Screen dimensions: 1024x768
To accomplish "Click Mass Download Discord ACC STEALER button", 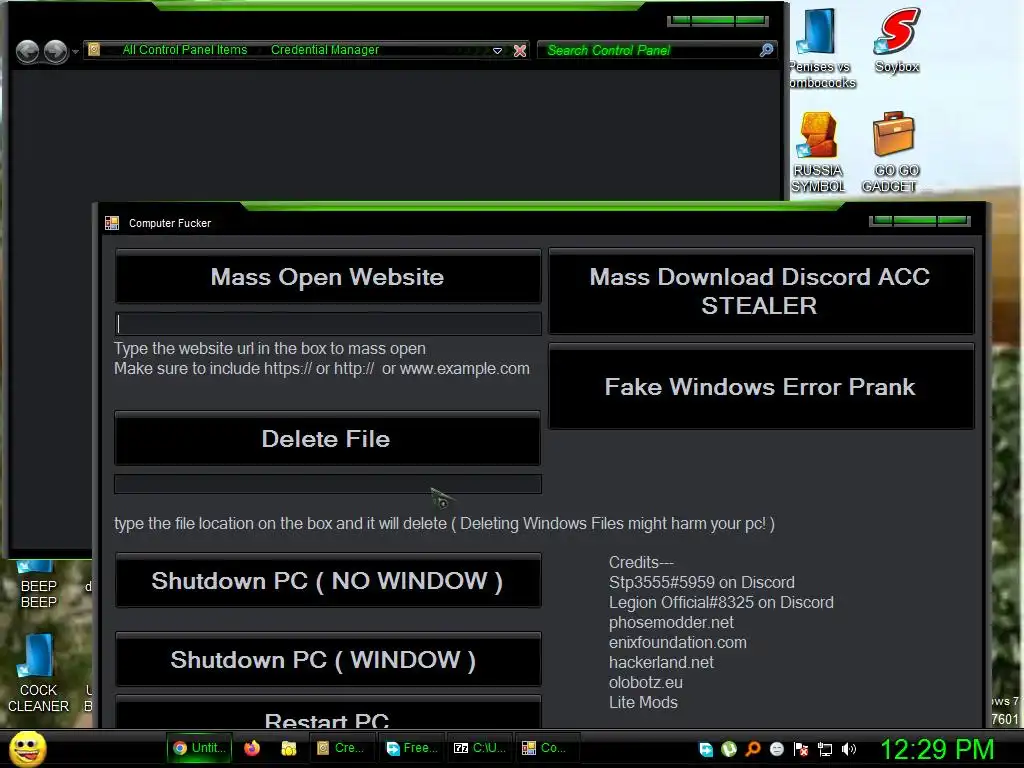I will tap(761, 291).
